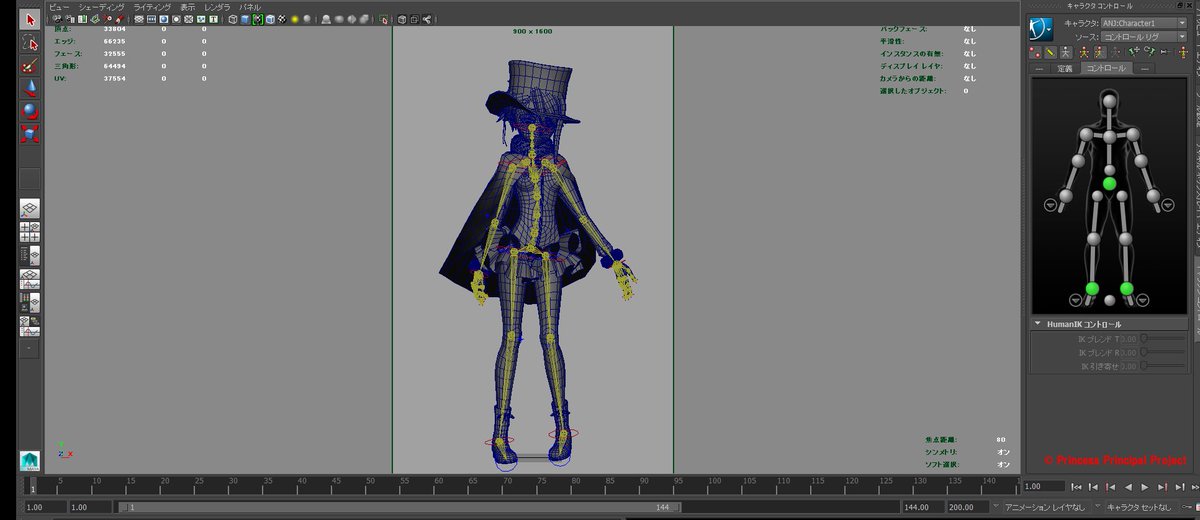Click the Select Camera icon in panel toolbar
Screen dimensions: 1200x520
tap(58, 18)
